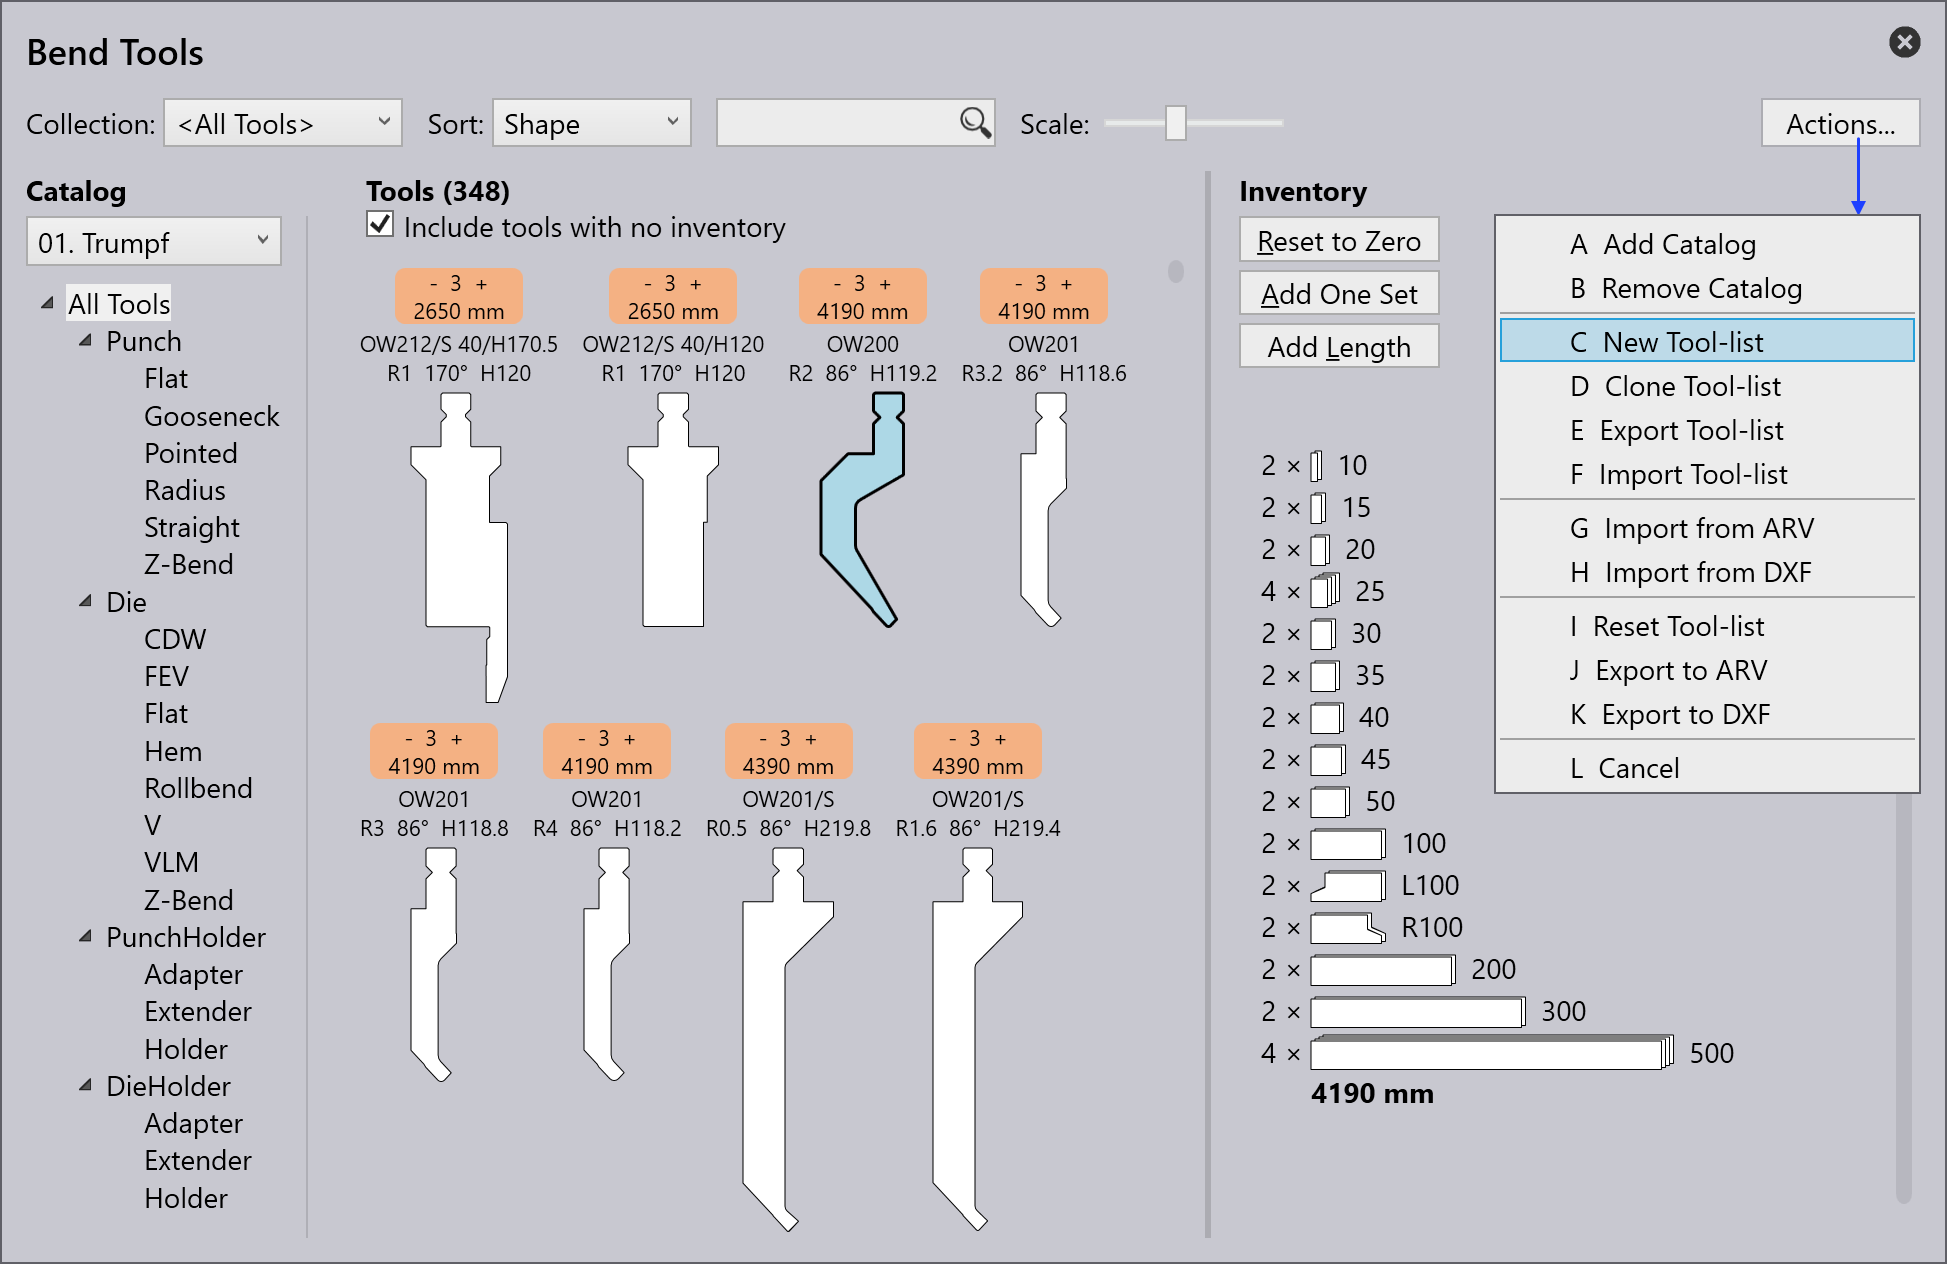This screenshot has width=1947, height=1264.
Task: Close the Bend Tools dialog
Action: (x=1904, y=42)
